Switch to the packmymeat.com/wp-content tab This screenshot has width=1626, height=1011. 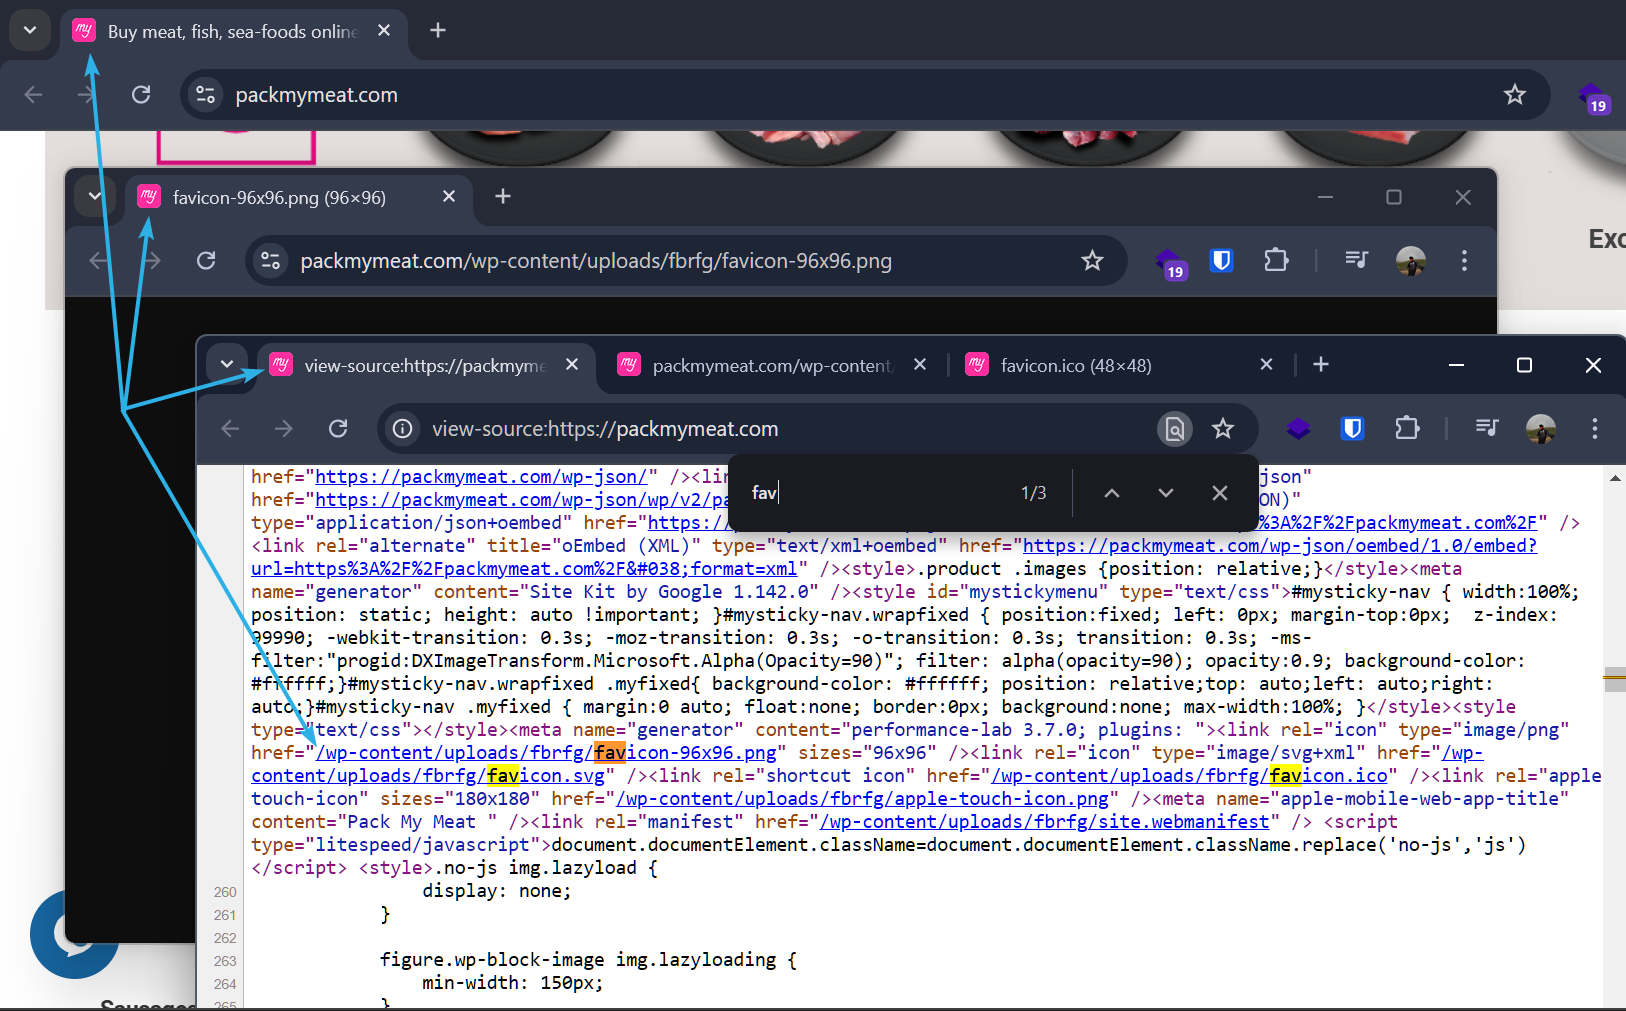pos(772,365)
